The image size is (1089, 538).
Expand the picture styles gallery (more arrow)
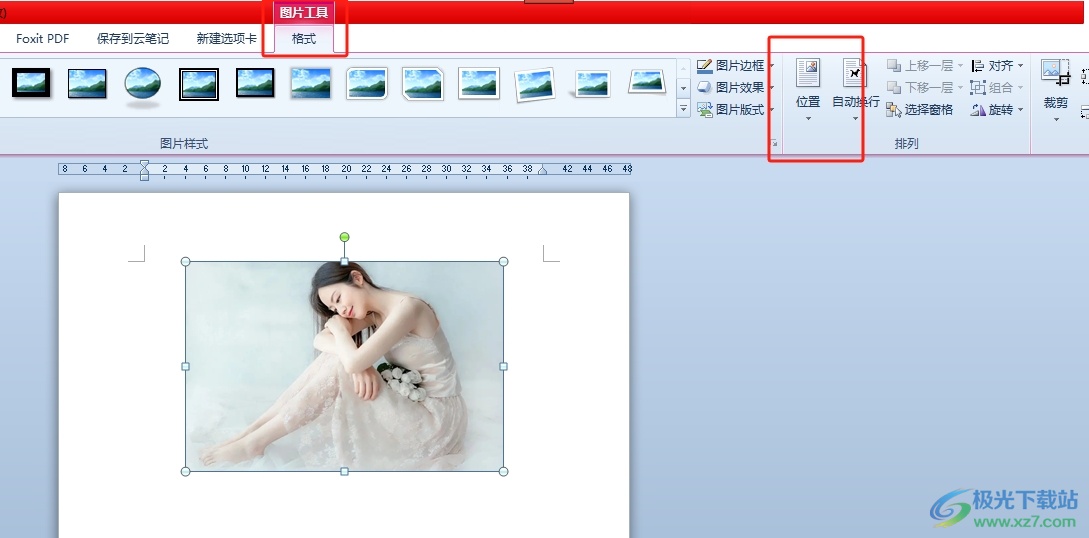pos(684,108)
